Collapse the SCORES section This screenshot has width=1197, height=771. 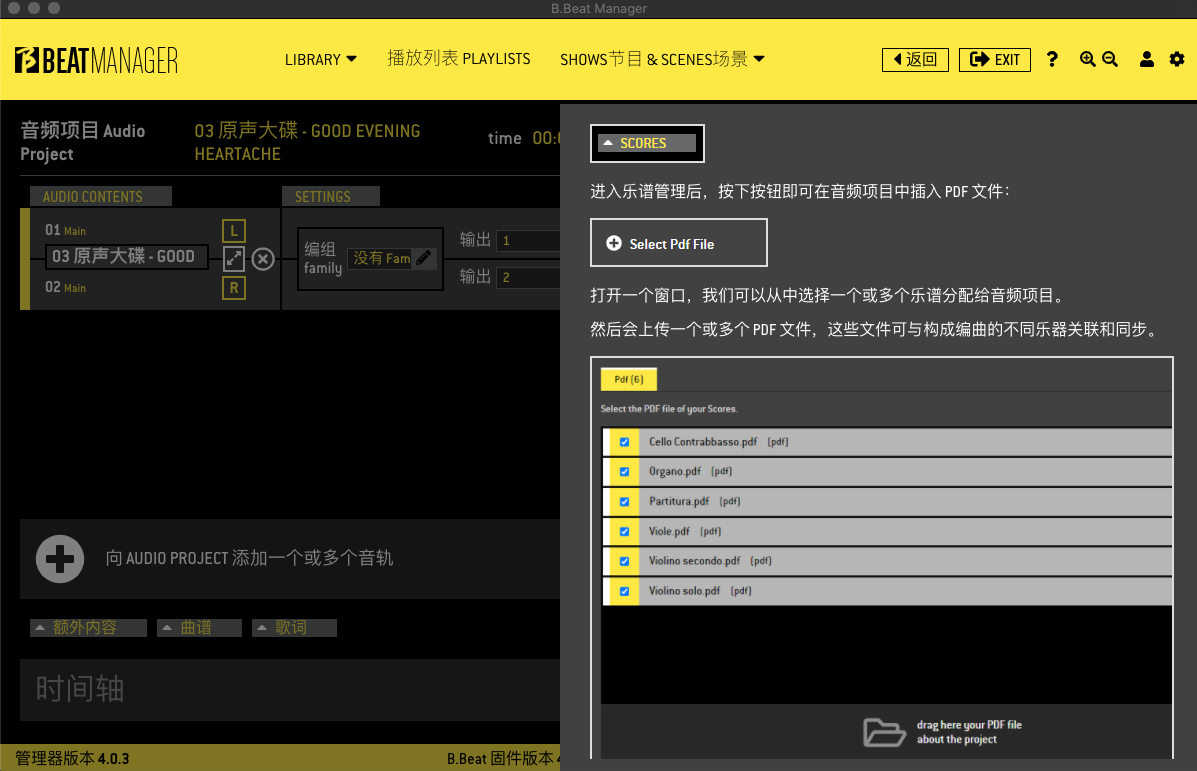[647, 143]
